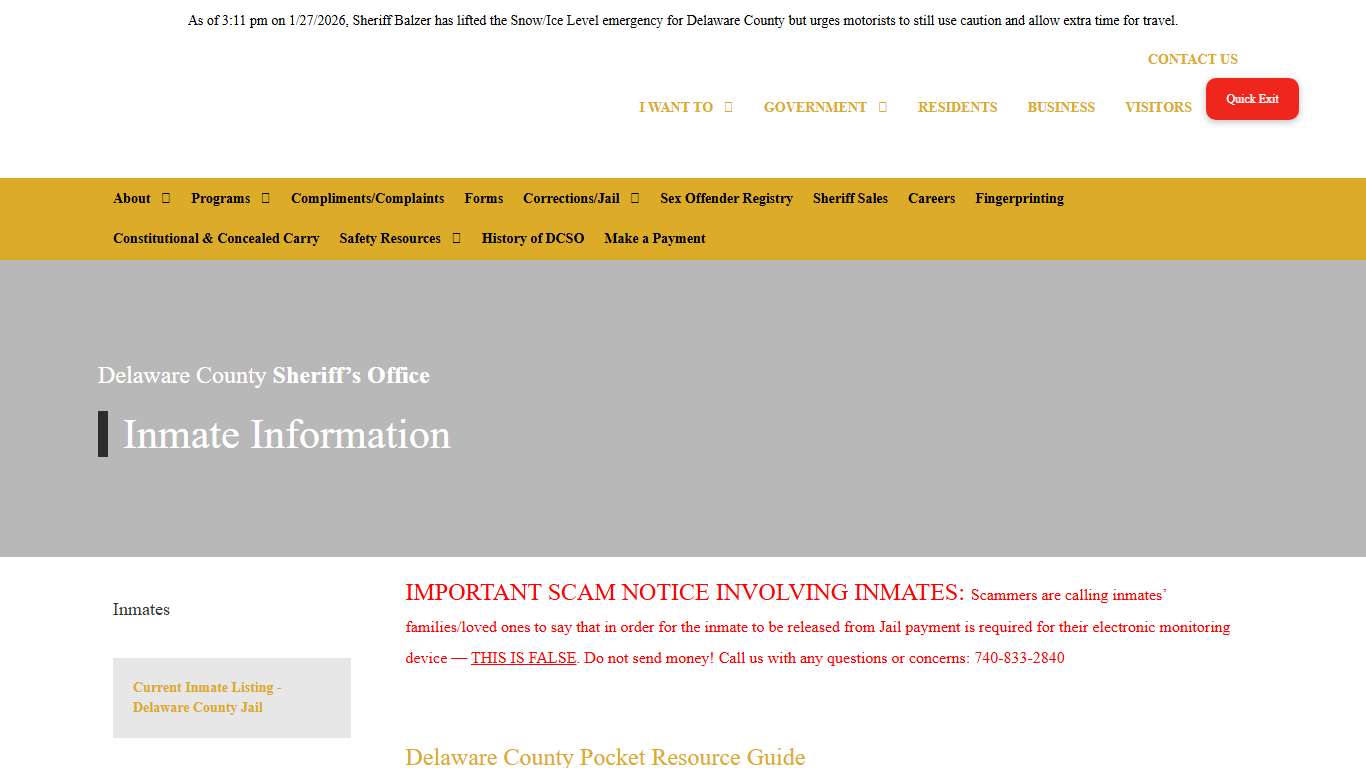The width and height of the screenshot is (1366, 768).
Task: Open the Safety Resources dropdown
Action: [390, 238]
